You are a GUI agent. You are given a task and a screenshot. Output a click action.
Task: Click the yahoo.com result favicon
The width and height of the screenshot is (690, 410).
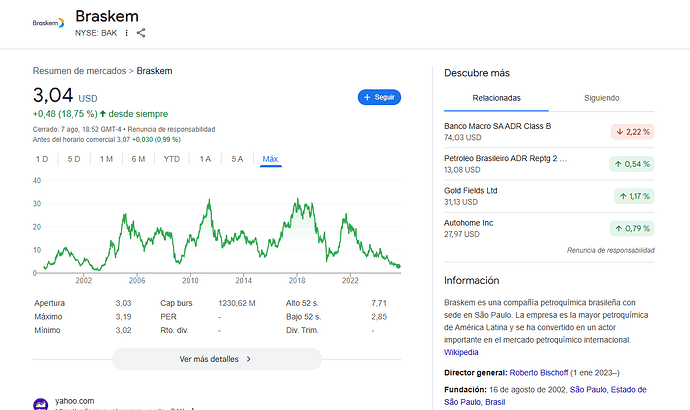coord(40,404)
